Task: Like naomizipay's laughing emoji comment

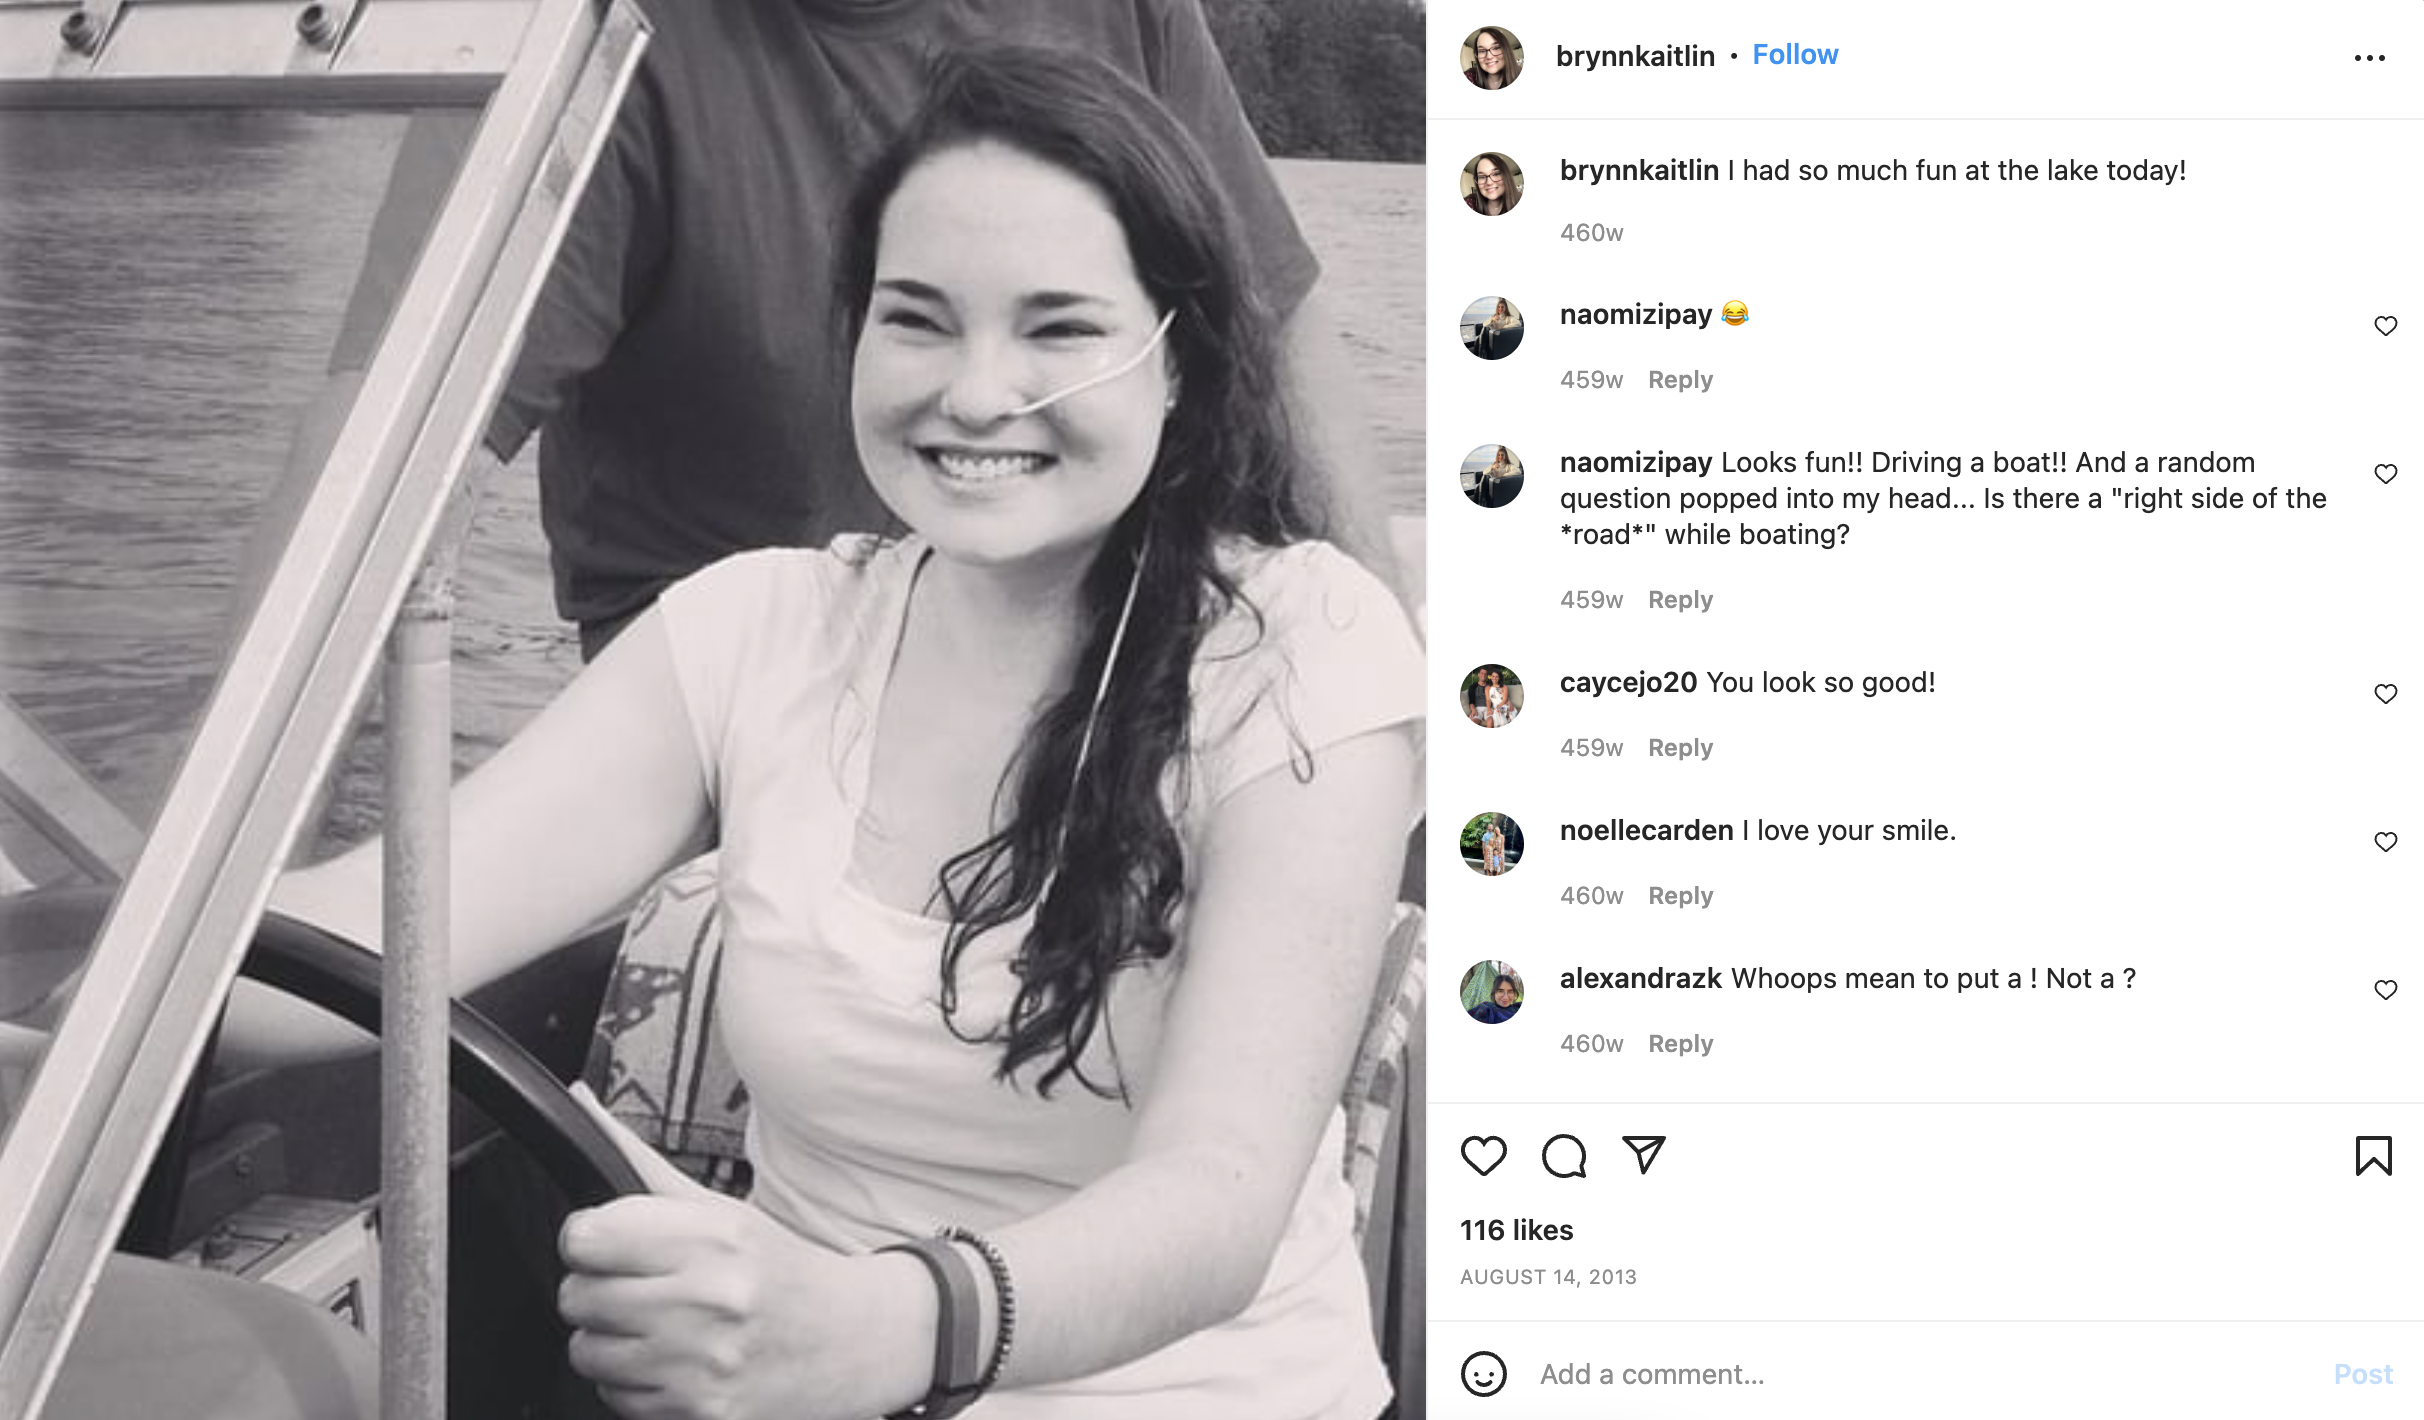Action: click(2385, 326)
